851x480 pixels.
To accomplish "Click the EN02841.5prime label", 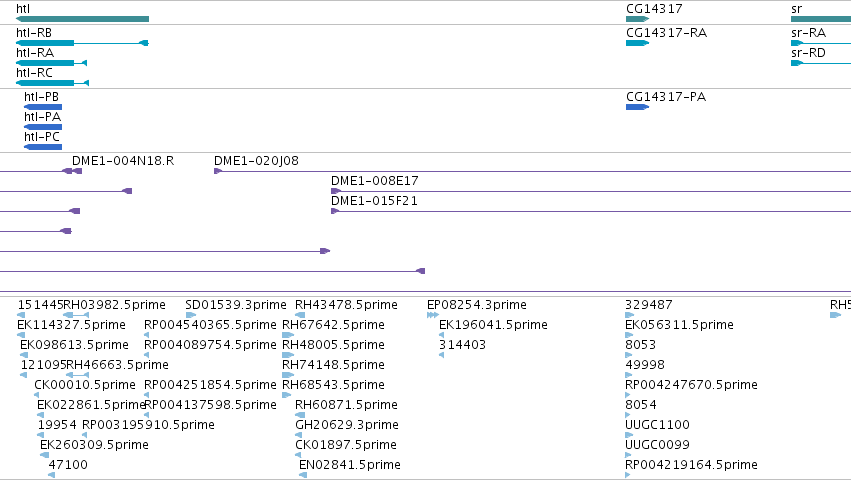I will click(350, 465).
